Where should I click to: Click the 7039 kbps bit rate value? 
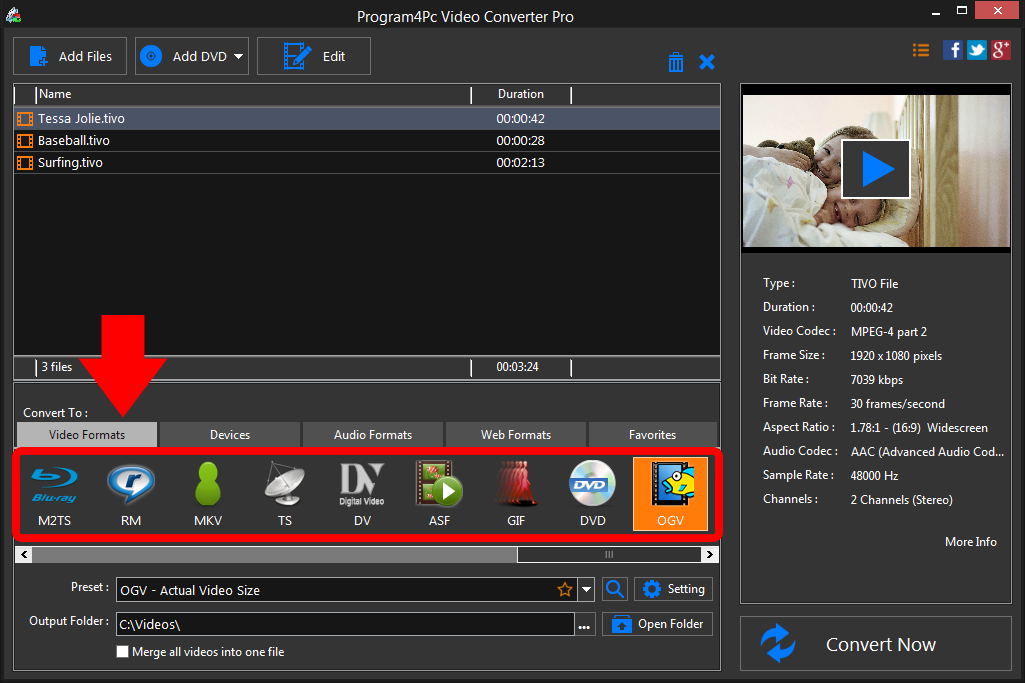(x=877, y=380)
